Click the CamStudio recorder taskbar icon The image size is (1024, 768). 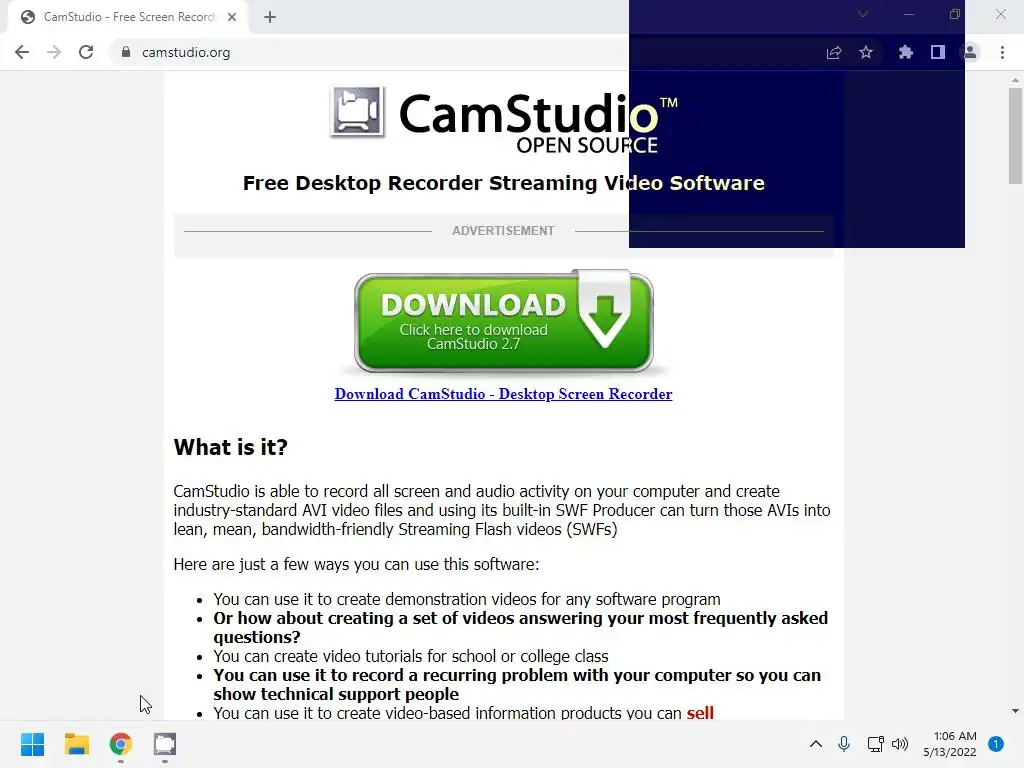tap(165, 744)
